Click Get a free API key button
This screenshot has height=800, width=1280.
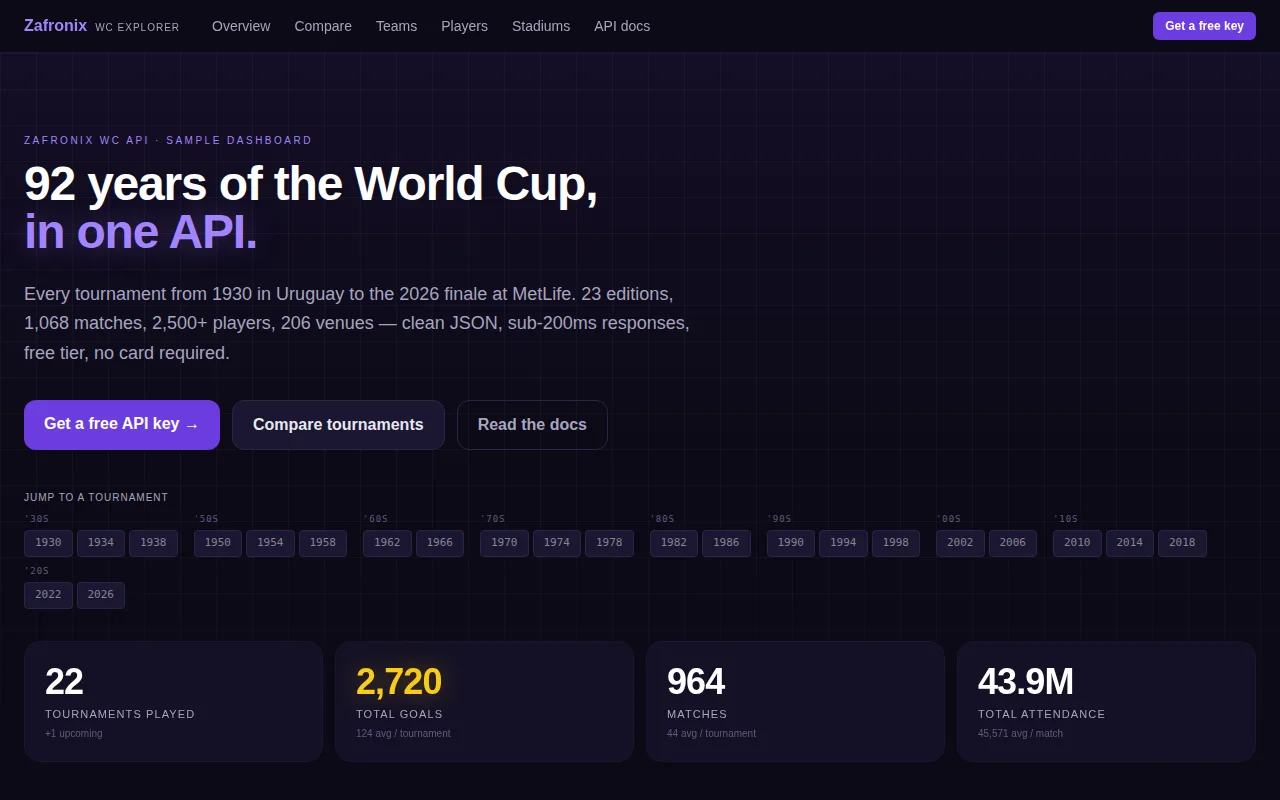click(x=122, y=425)
